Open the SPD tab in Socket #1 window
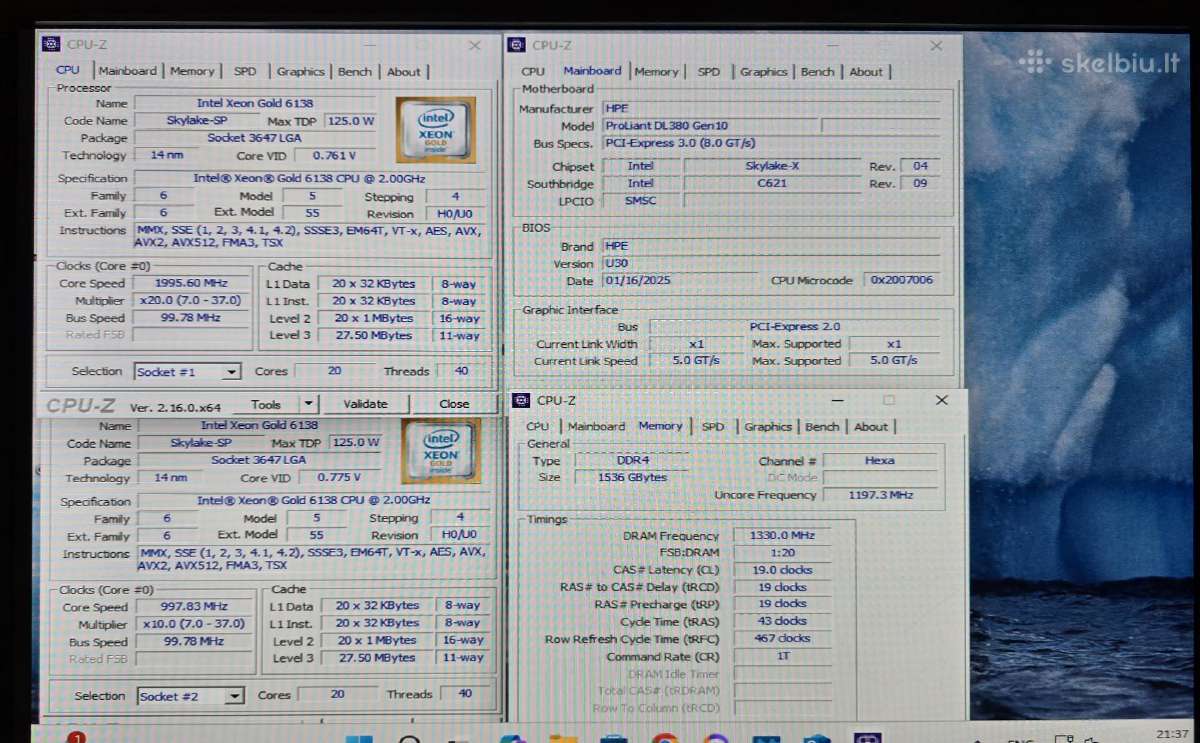Screen dimensions: 1200x743 245,71
